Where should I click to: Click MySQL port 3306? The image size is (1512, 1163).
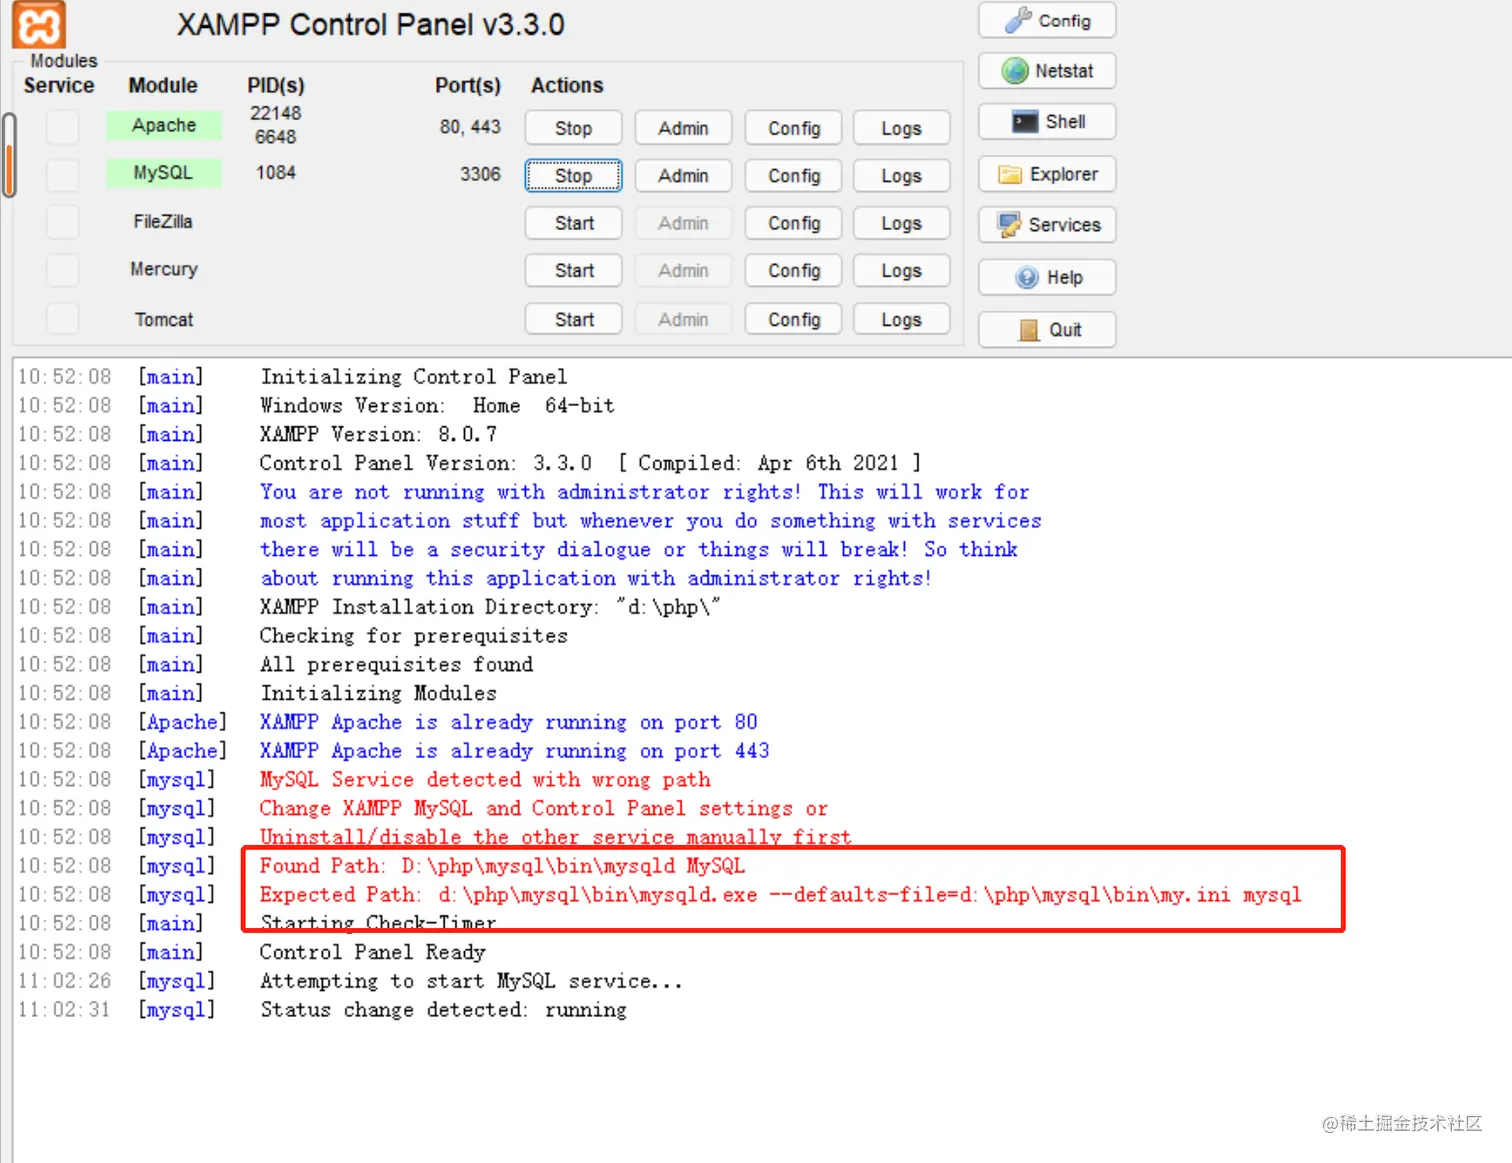(x=480, y=174)
